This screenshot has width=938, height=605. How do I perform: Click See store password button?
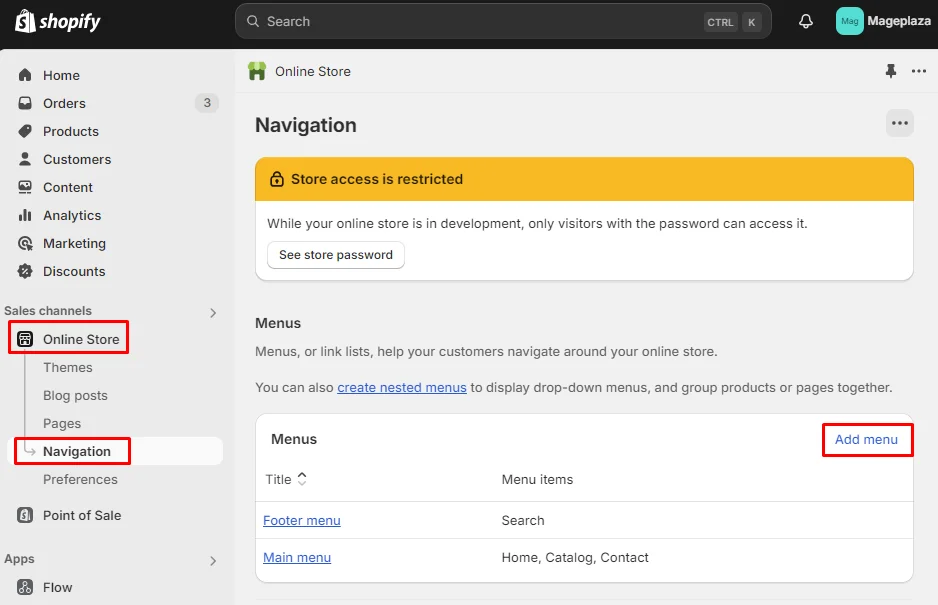336,255
